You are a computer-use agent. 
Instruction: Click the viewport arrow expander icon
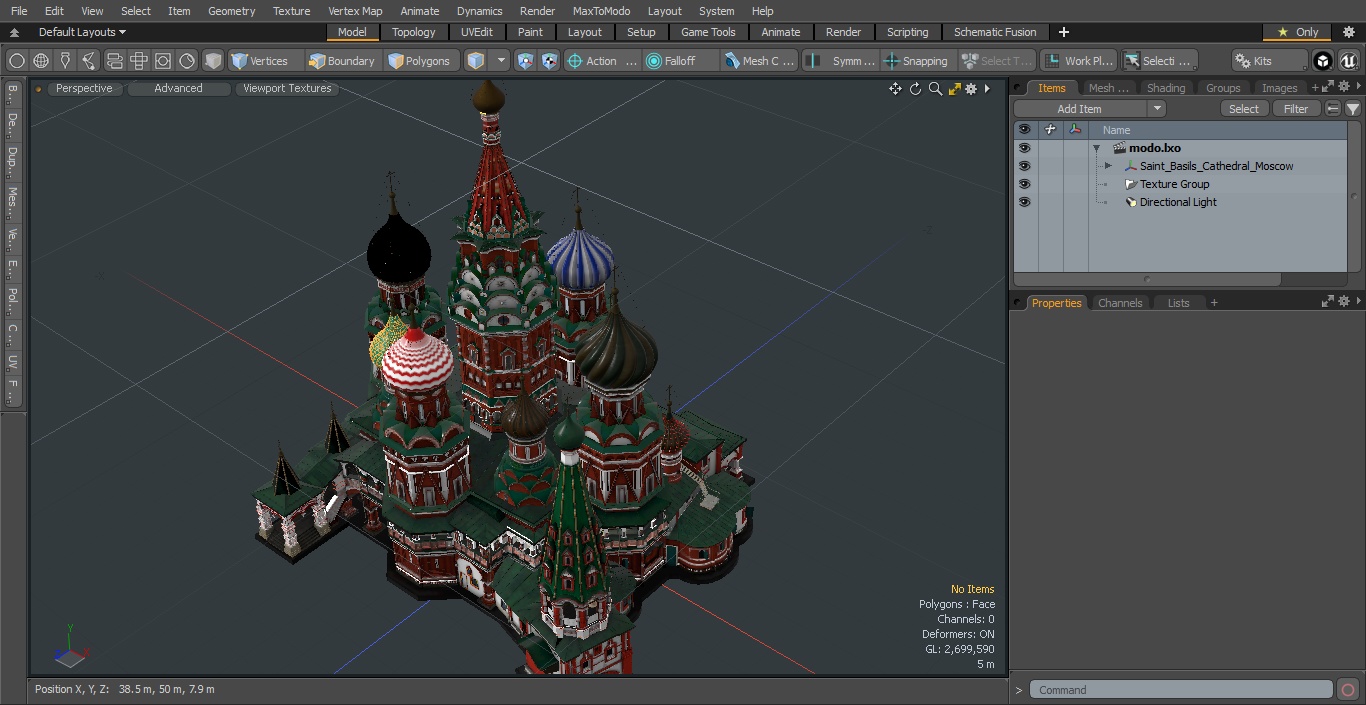(987, 89)
